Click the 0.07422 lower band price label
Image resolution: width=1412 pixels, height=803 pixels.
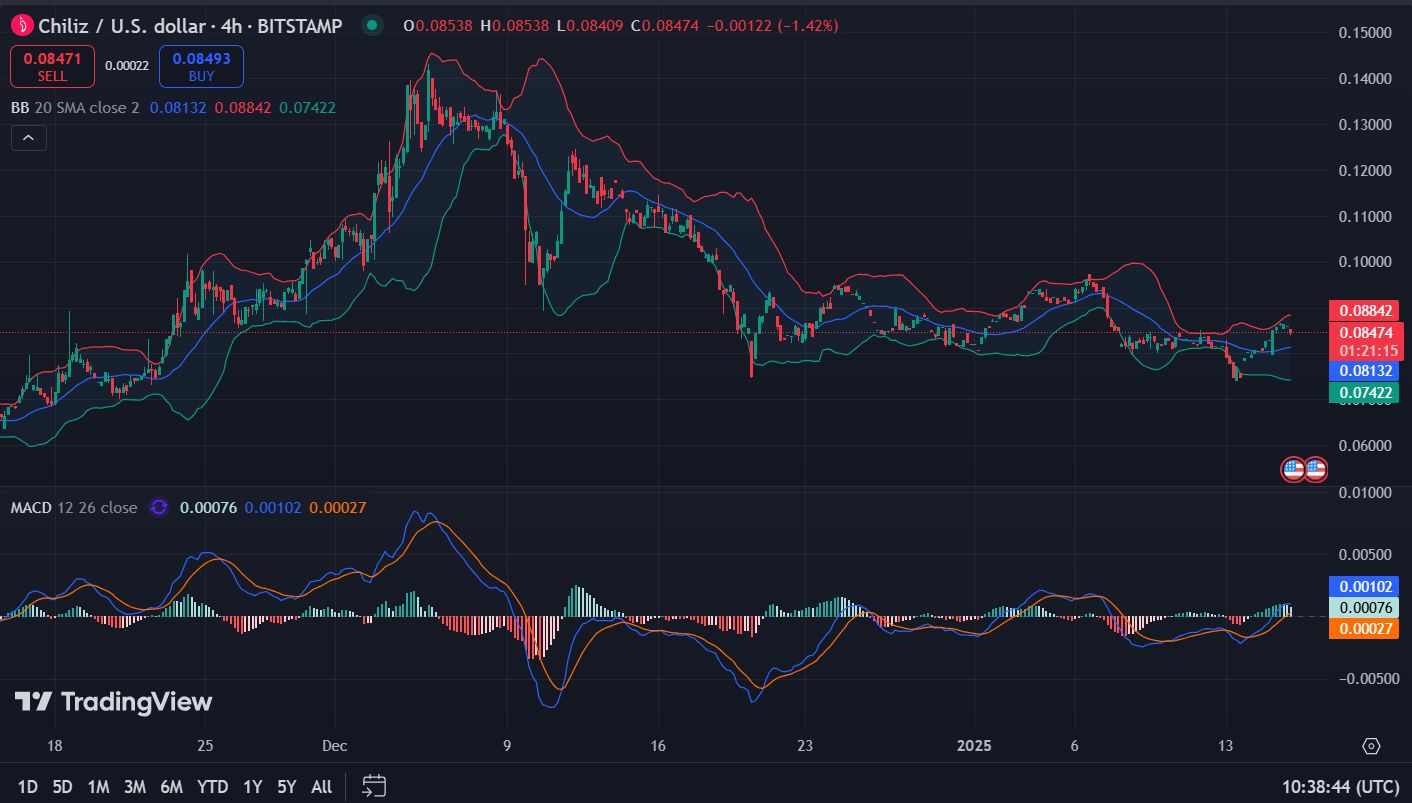(x=1366, y=393)
